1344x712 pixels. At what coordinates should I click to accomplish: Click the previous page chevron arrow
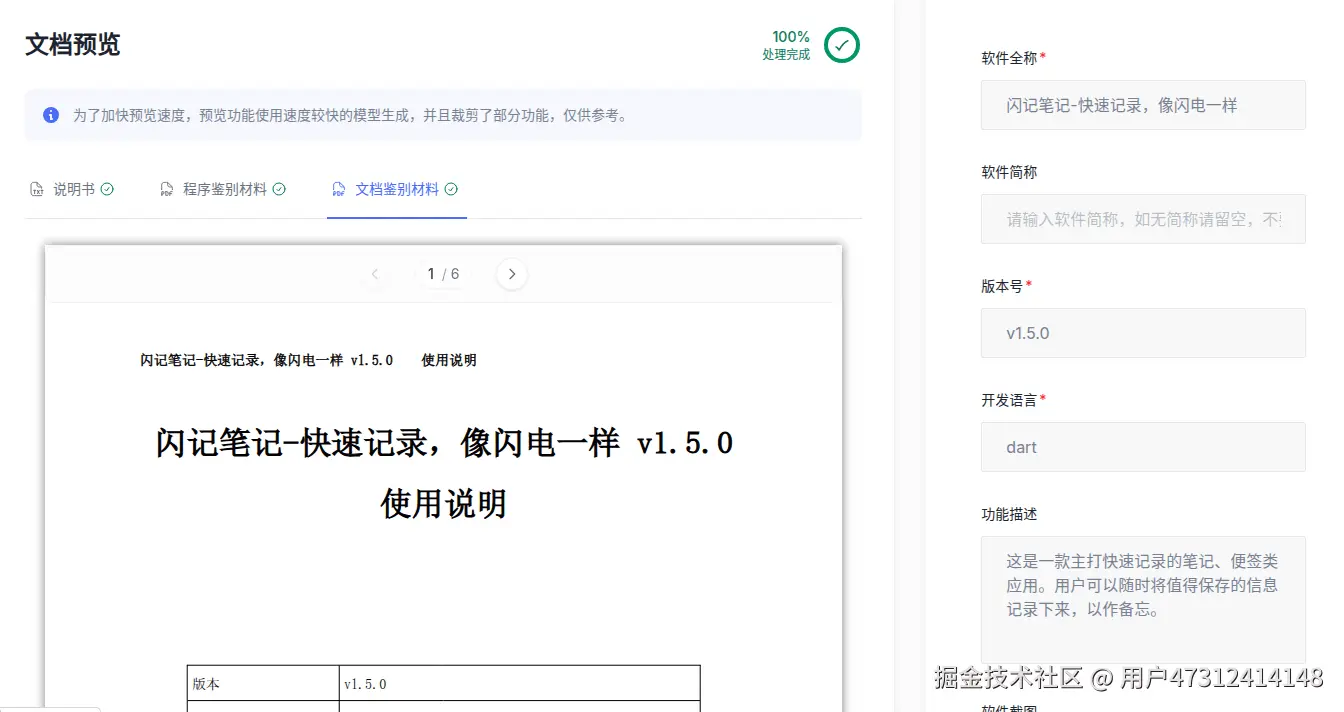coord(375,273)
